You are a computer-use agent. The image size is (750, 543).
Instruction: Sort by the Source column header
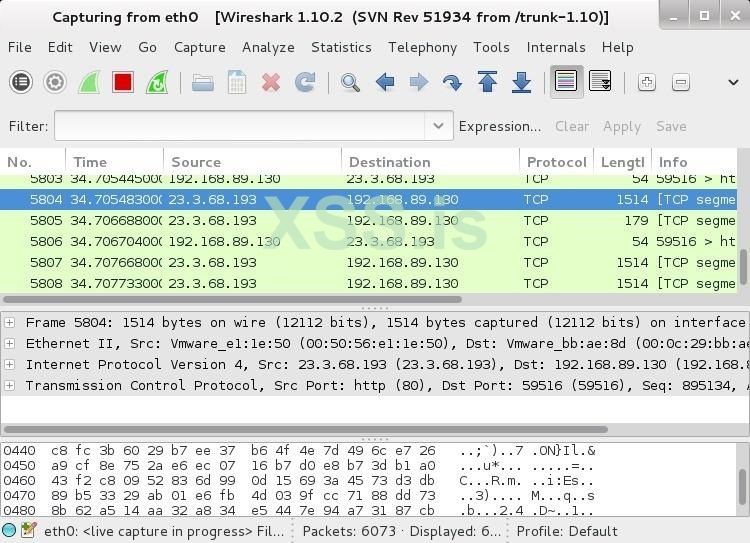[x=253, y=162]
